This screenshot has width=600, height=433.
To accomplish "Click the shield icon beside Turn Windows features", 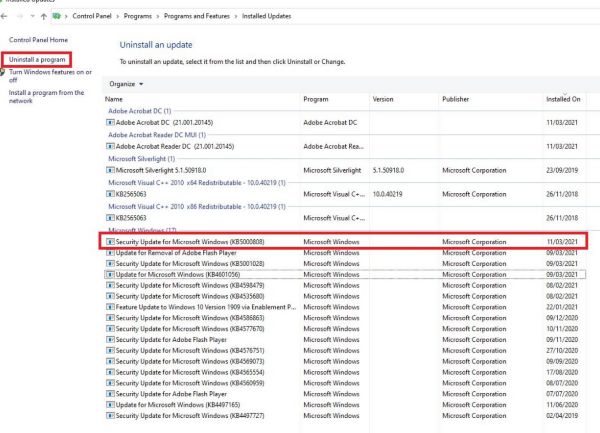I will pos(4,73).
